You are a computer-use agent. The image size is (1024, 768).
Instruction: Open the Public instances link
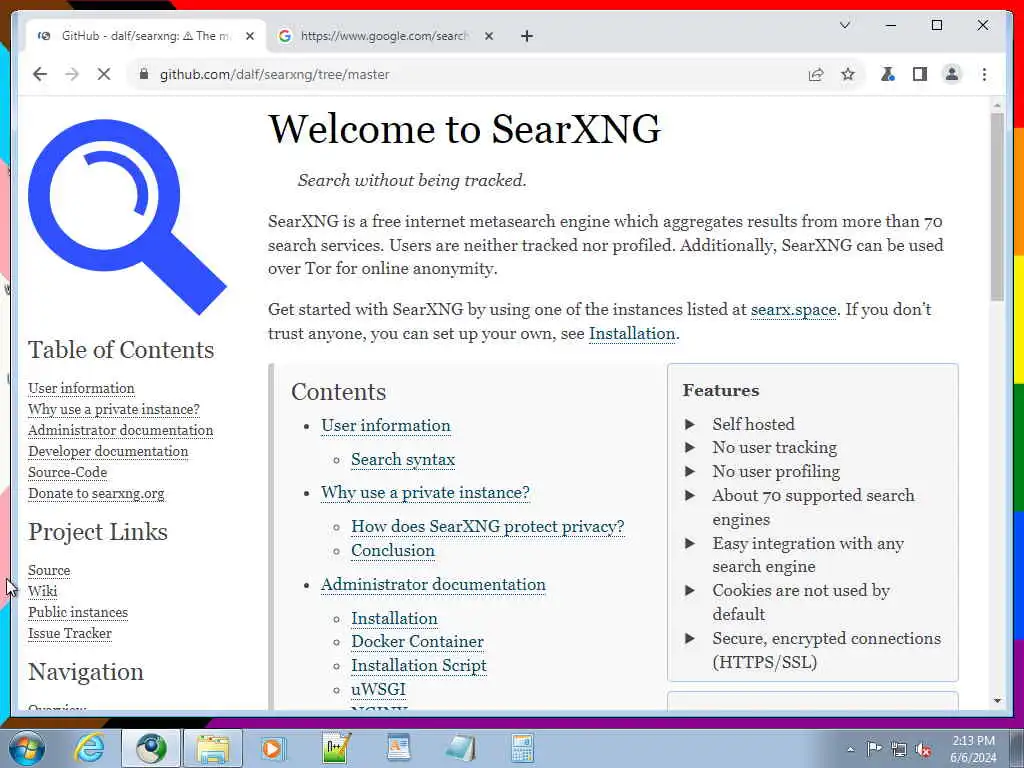point(78,613)
